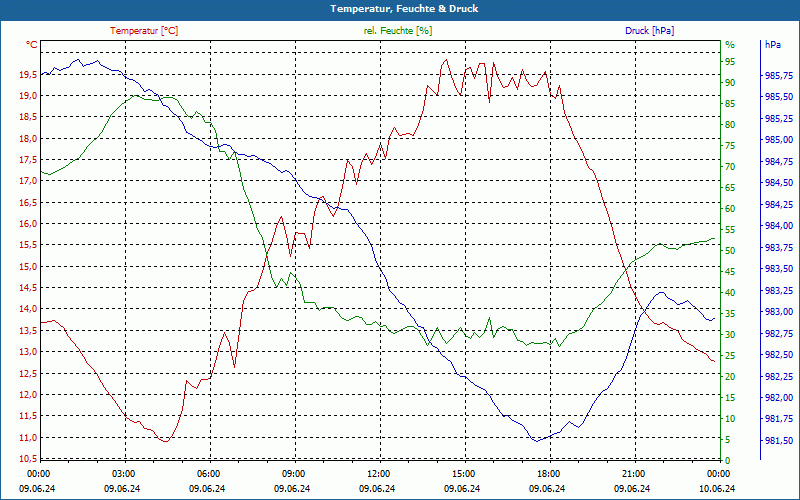800x500 pixels.
Task: Click the '09:00' time axis label
Action: [x=292, y=473]
